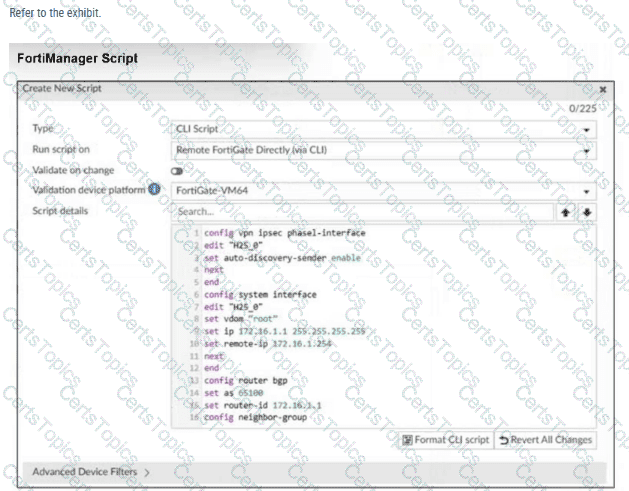The image size is (629, 491).
Task: Click the Revert All Changes button
Action: click(x=546, y=439)
